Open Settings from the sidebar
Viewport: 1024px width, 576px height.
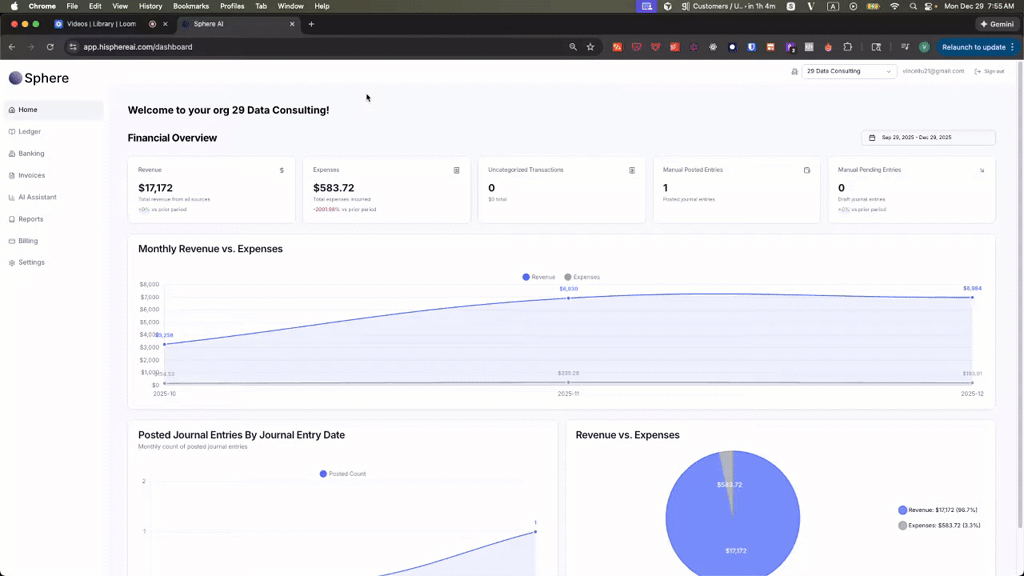31,263
